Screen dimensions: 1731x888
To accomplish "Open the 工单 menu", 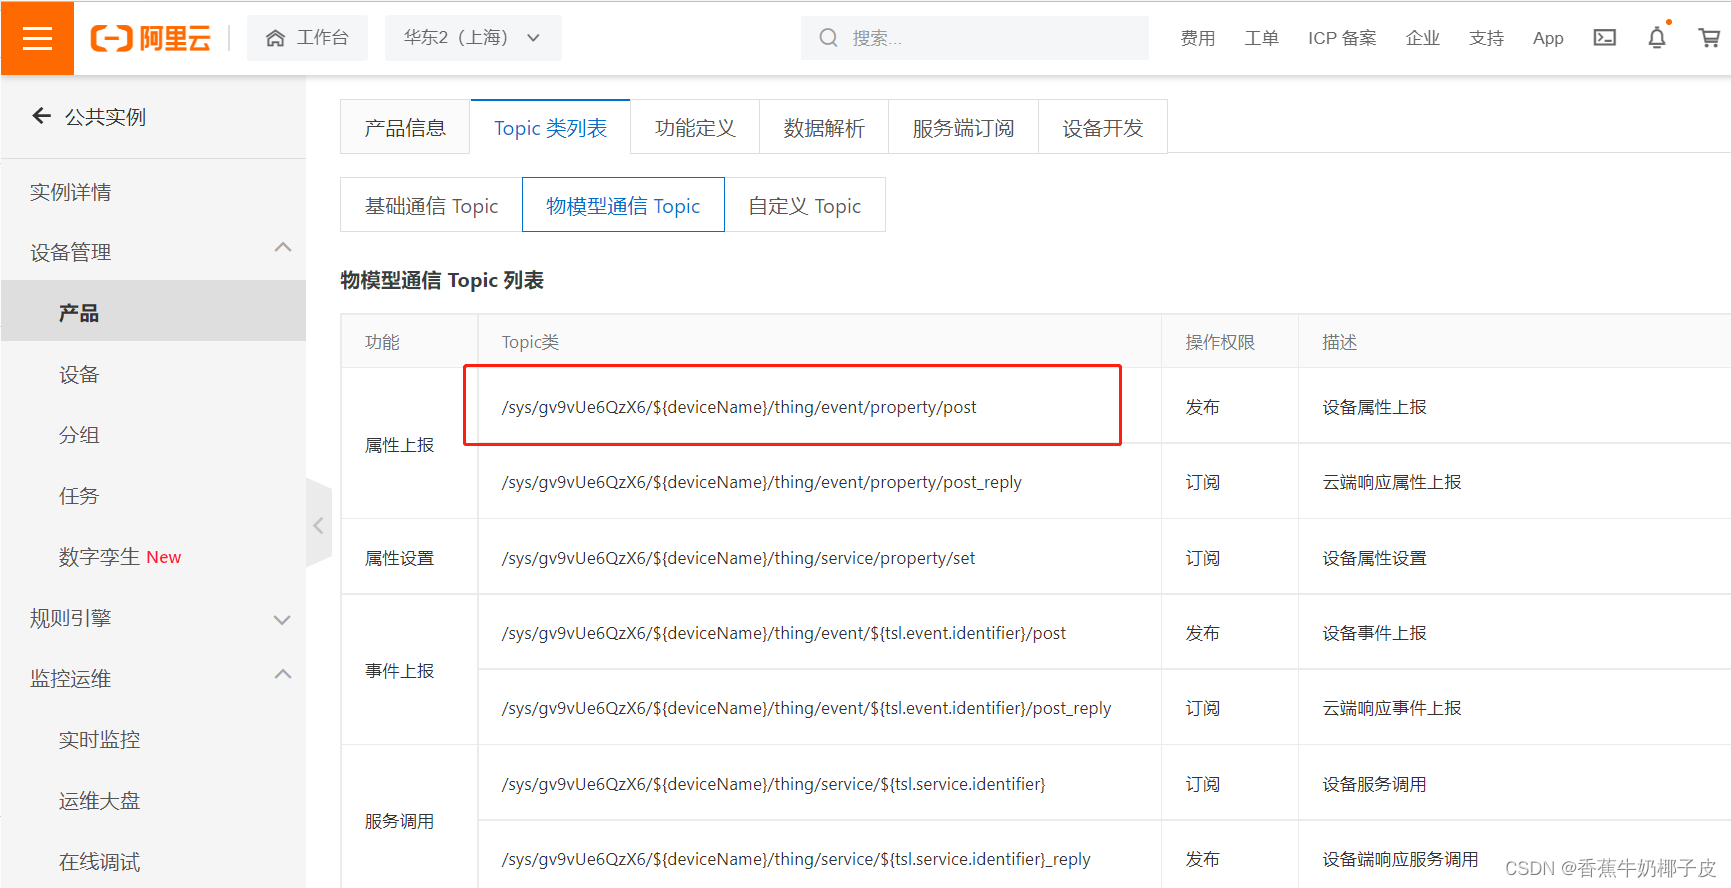I will [x=1261, y=38].
